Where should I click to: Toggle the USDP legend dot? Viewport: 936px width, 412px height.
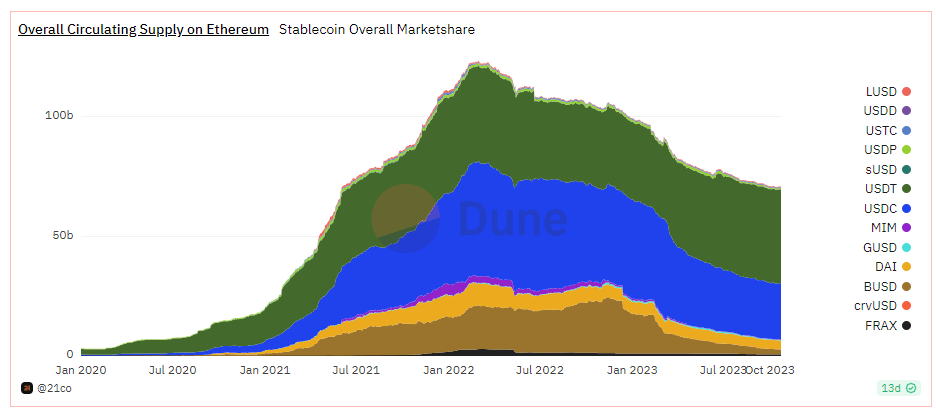coord(906,150)
